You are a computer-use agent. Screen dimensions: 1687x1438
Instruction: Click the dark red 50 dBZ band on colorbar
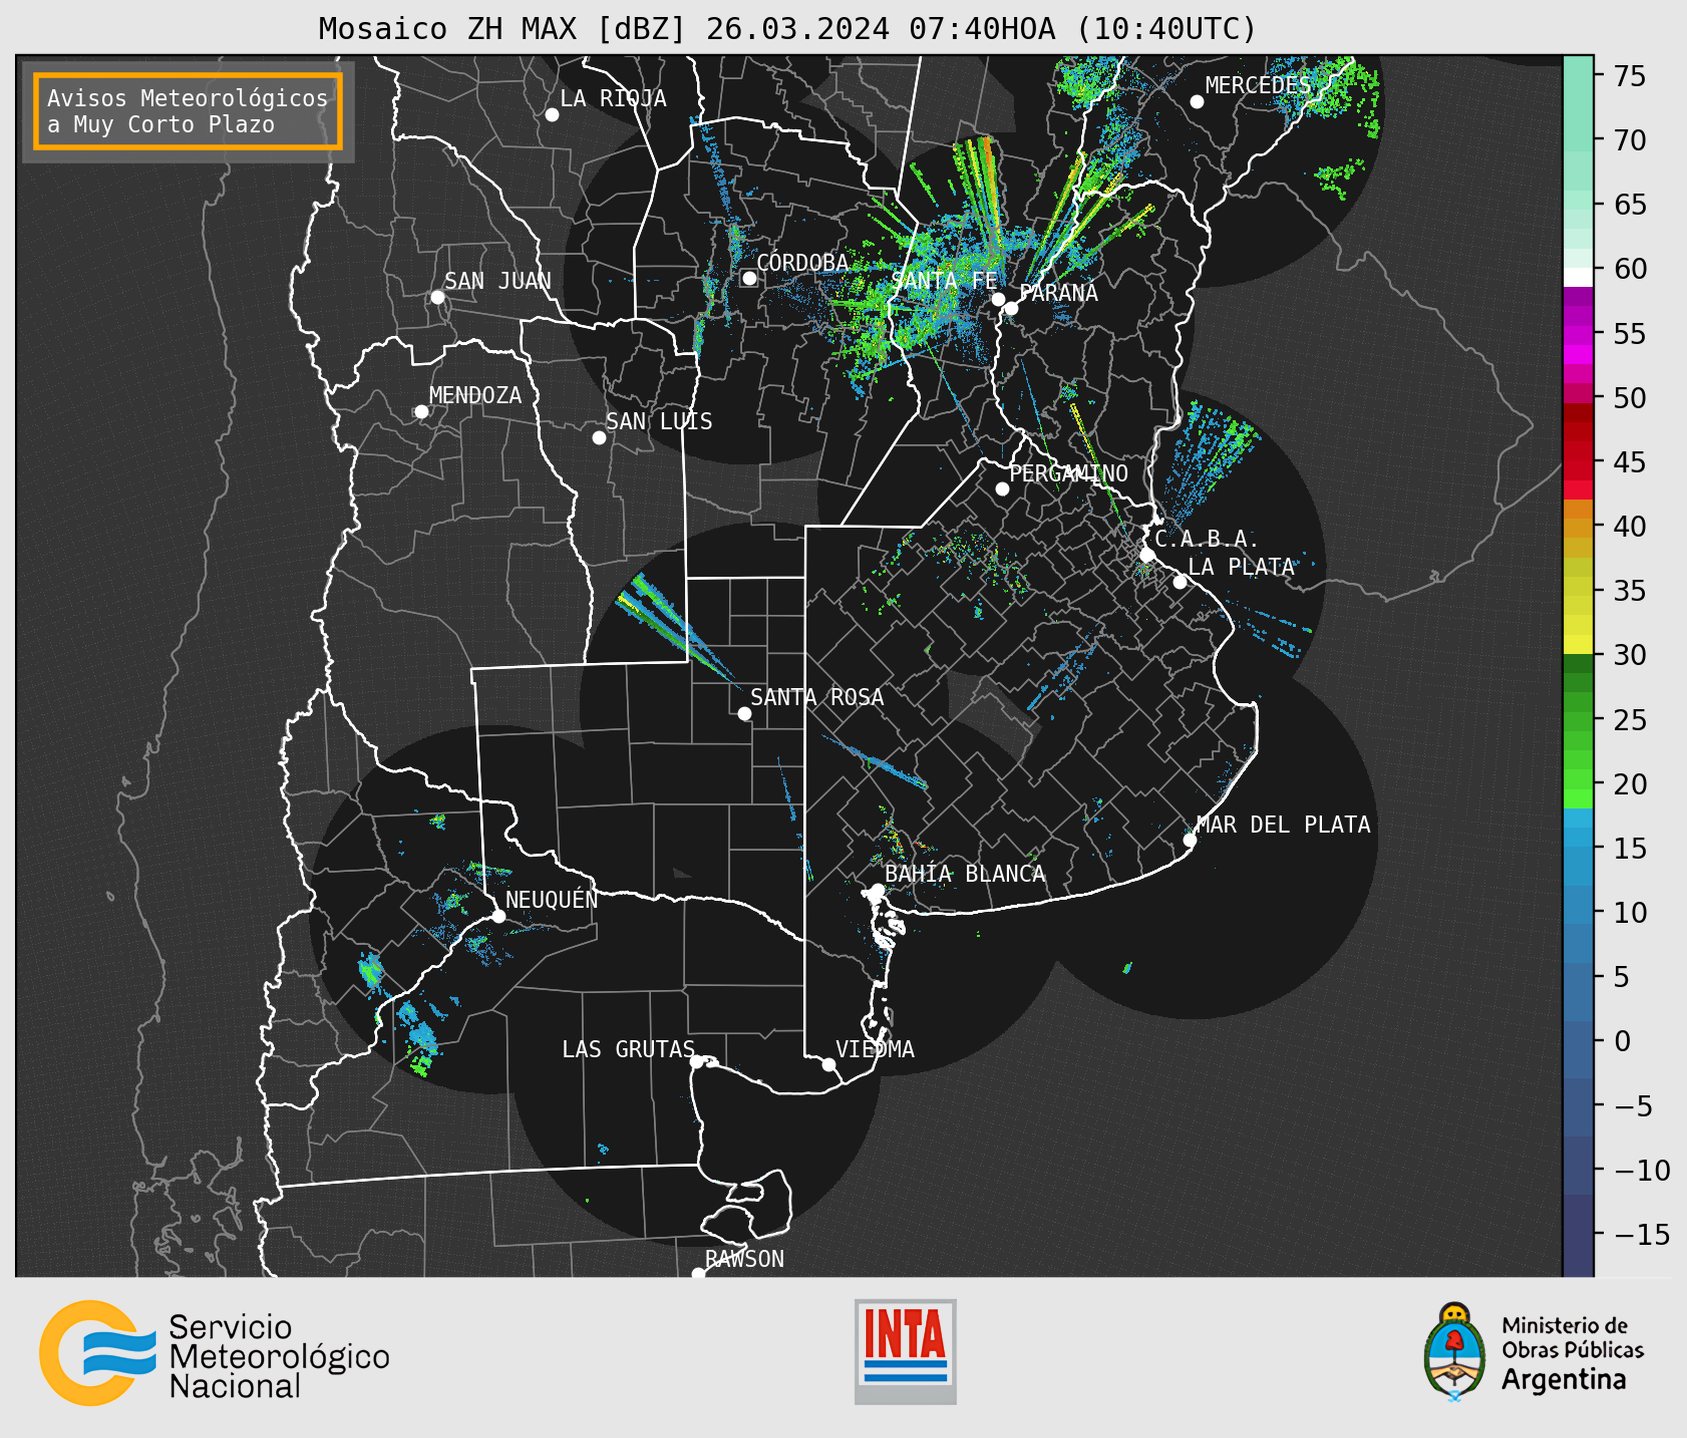1578,412
